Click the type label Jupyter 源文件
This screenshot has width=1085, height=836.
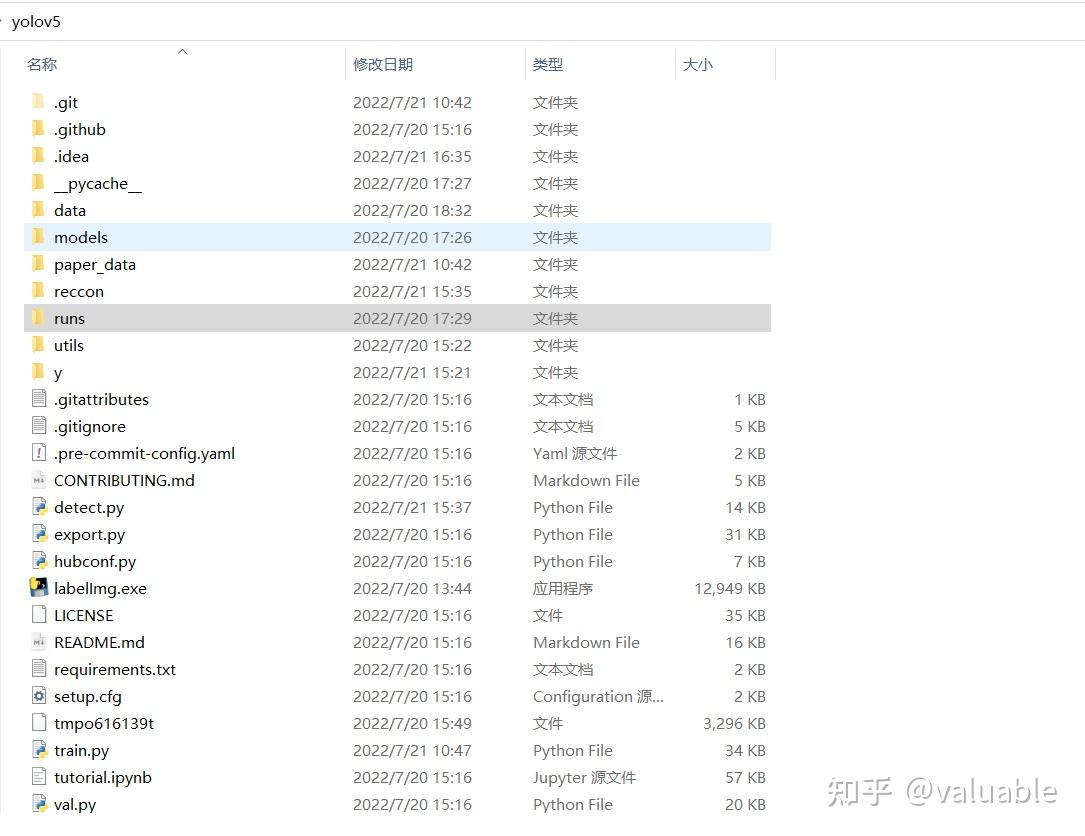click(585, 777)
